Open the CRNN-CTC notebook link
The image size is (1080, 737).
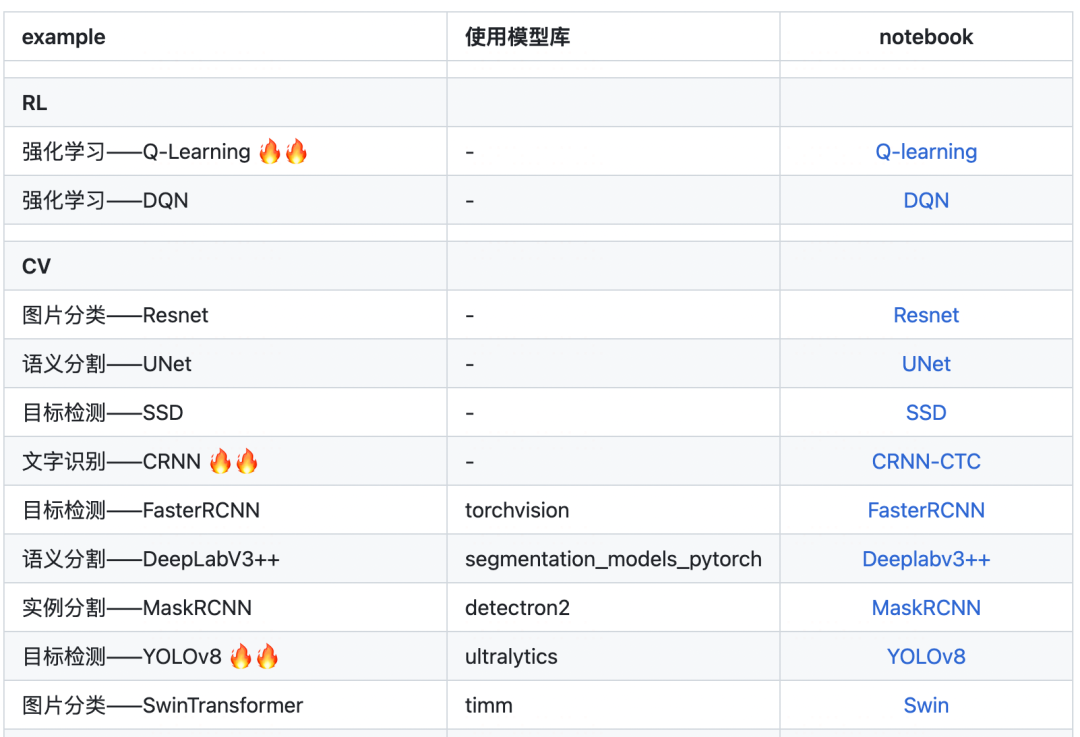(x=926, y=461)
